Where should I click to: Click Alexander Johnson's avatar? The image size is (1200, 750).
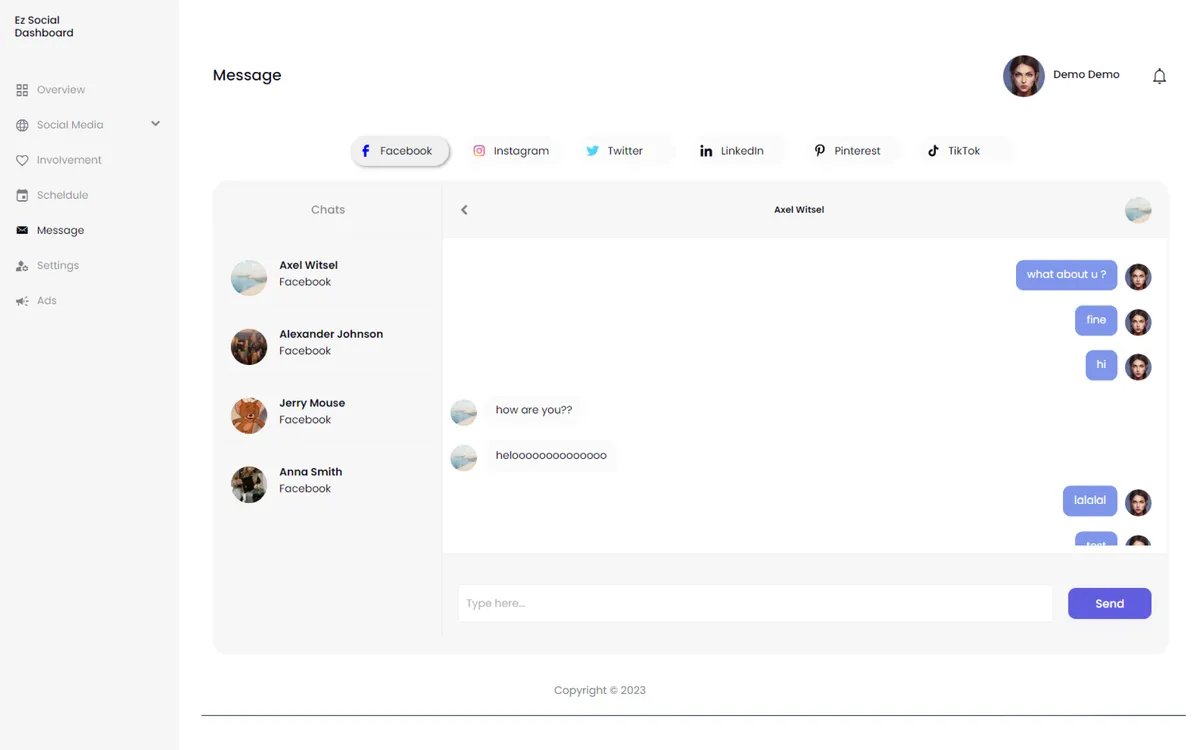(x=249, y=347)
